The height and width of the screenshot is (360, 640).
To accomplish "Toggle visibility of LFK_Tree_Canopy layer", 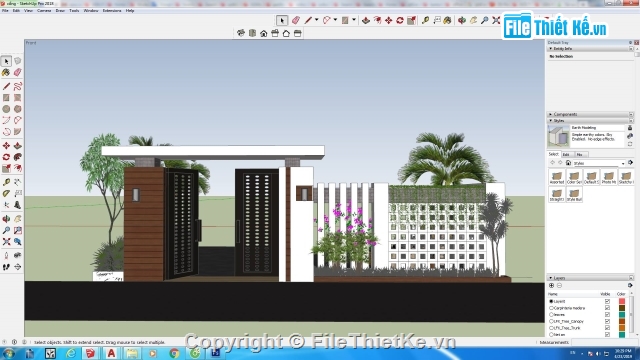I will (607, 321).
